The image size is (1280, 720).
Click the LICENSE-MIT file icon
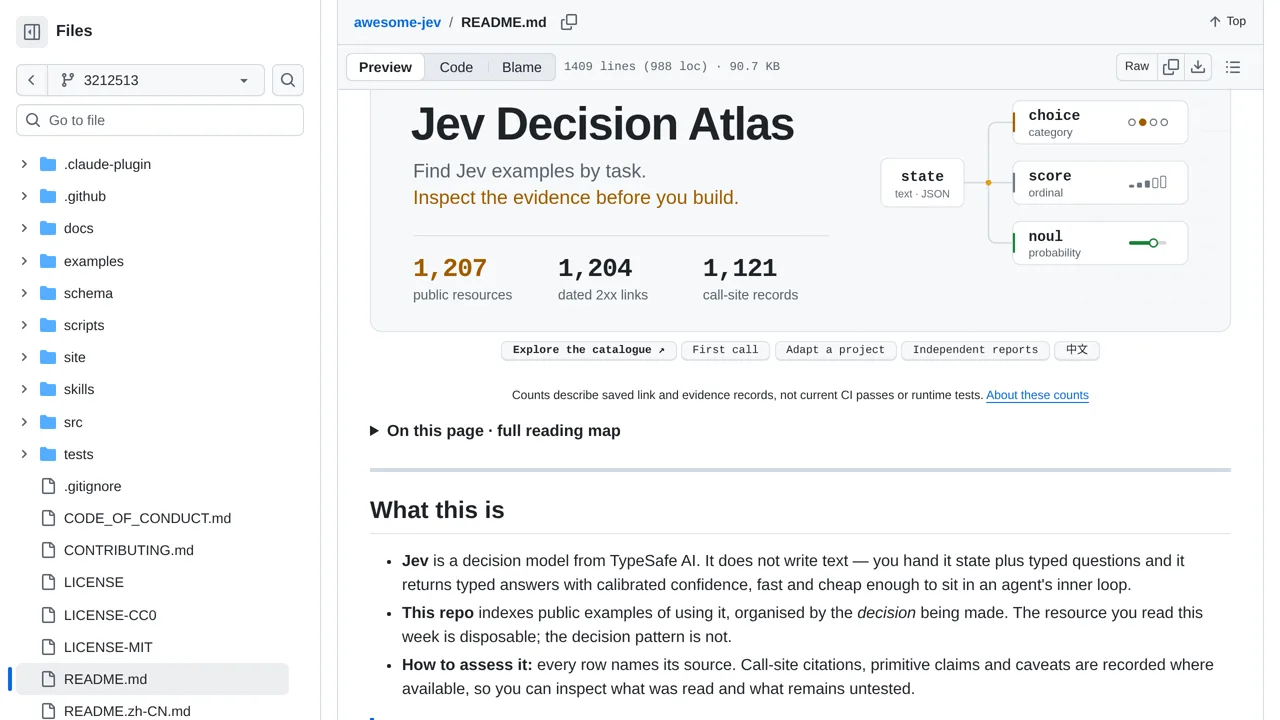[48, 647]
